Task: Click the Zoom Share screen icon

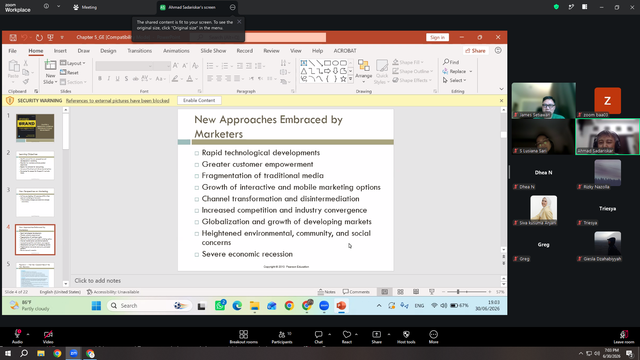Action: 376,335
